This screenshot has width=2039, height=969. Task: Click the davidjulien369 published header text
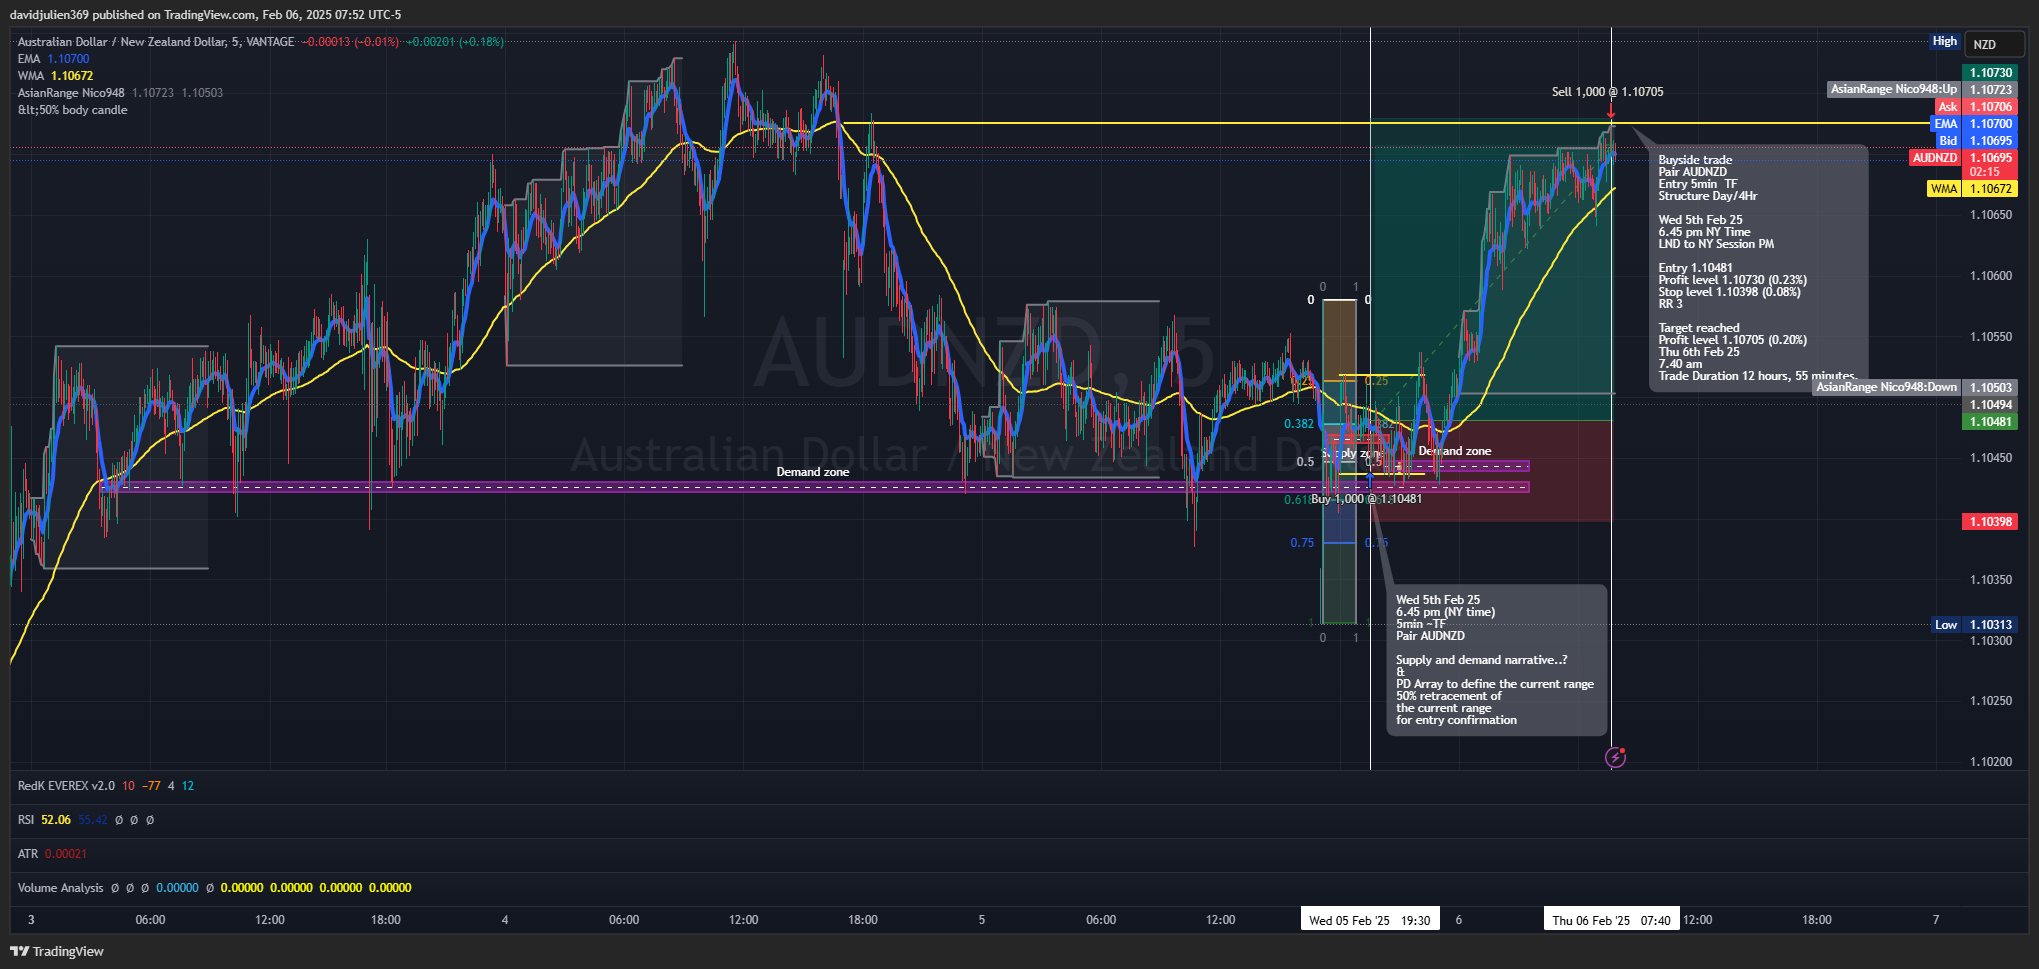[205, 15]
